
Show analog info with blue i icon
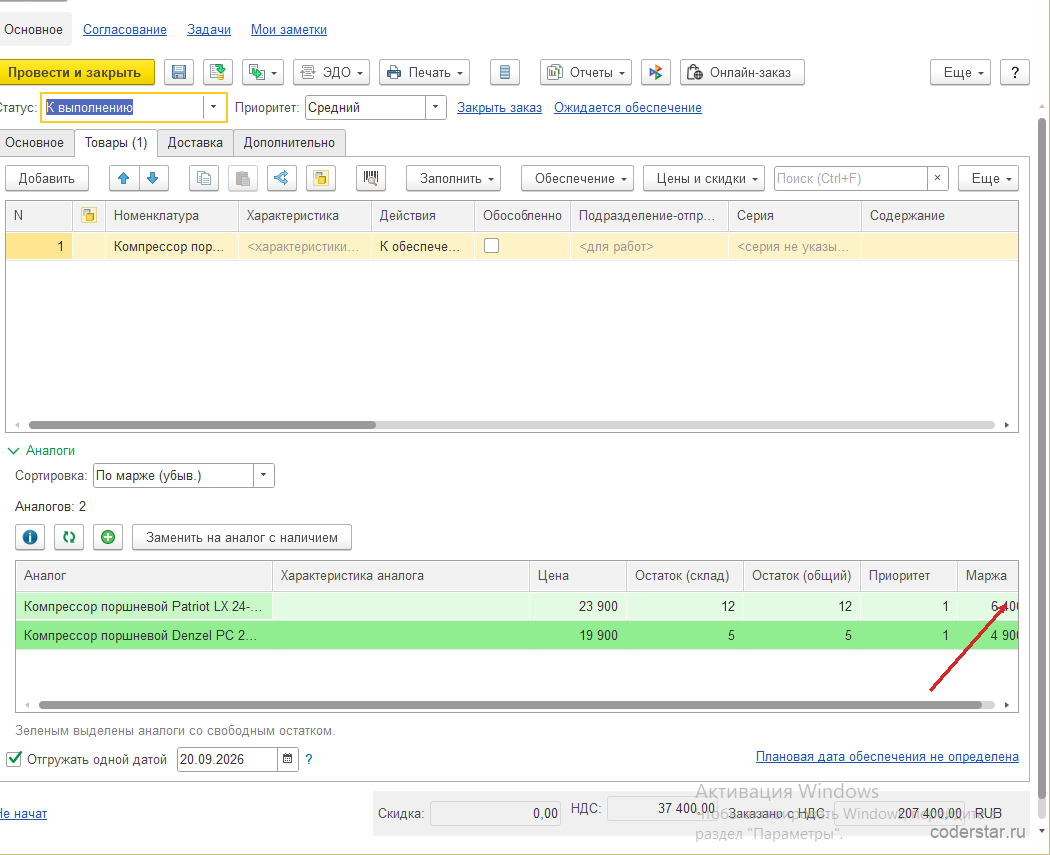click(30, 537)
